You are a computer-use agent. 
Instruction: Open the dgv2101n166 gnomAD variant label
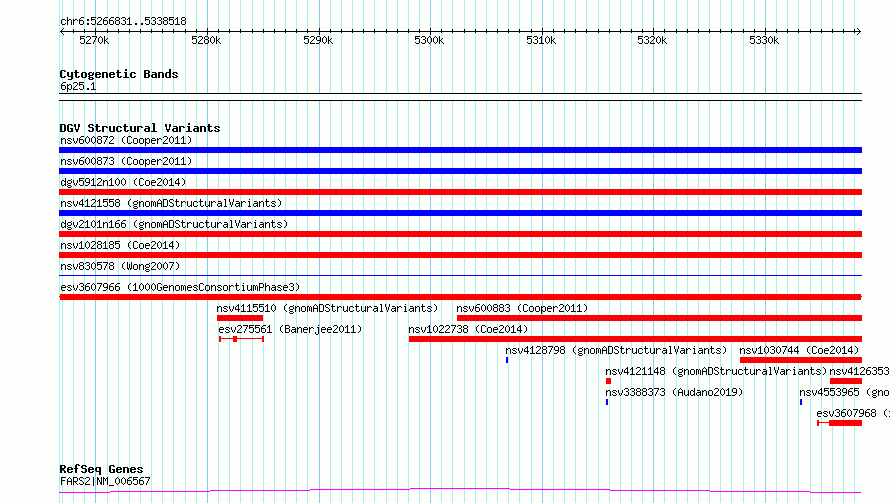[174, 224]
